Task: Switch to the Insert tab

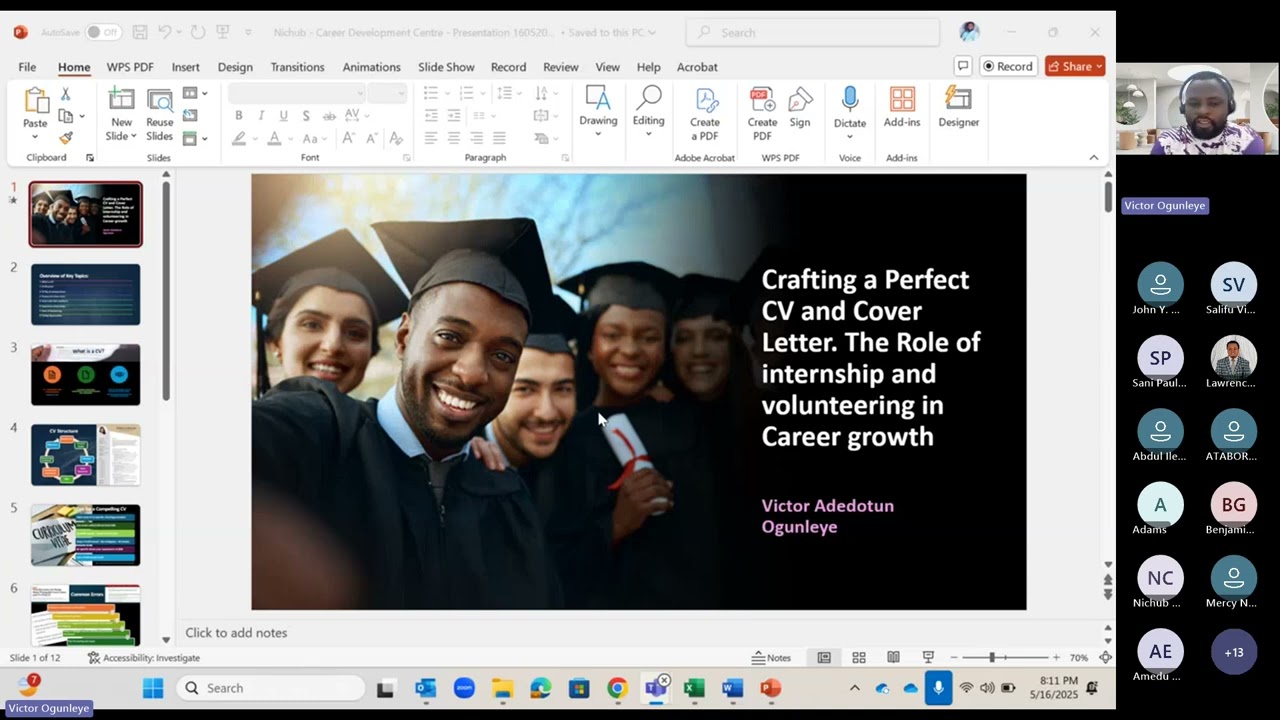Action: coord(185,67)
